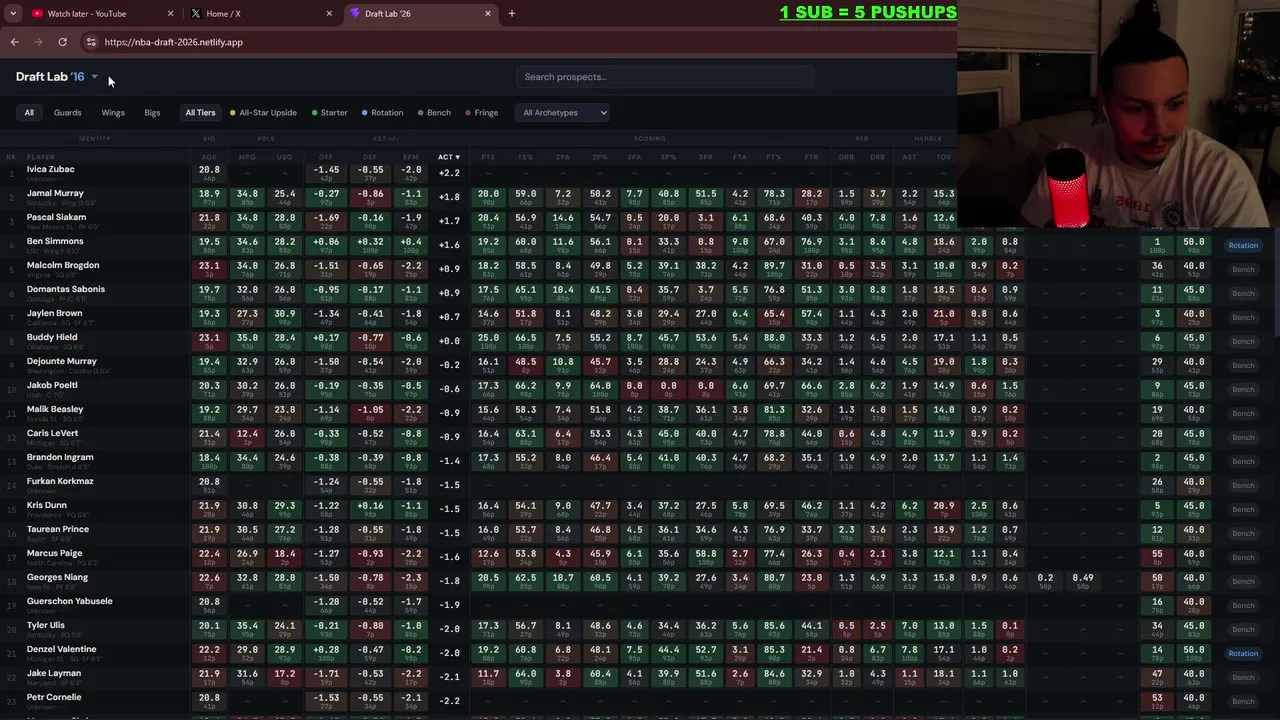Sort by the USG column header
Image resolution: width=1280 pixels, height=720 pixels.
(285, 157)
